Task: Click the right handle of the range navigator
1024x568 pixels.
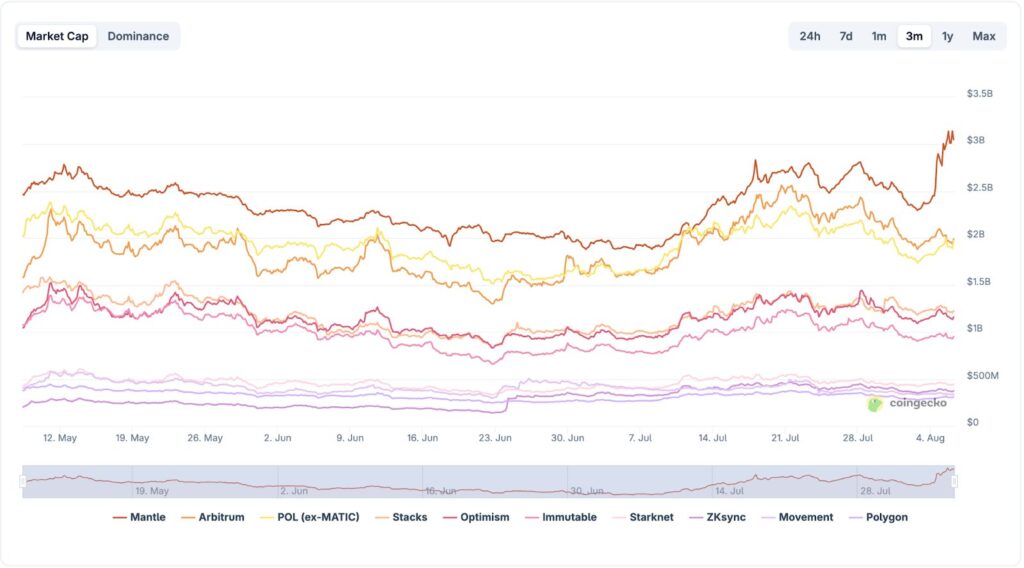Action: 954,481
